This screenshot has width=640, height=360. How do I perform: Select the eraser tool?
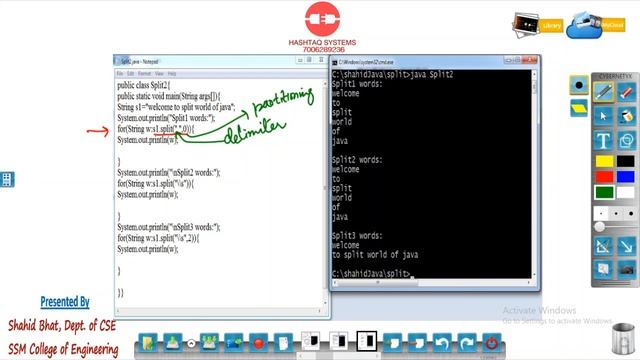tap(626, 92)
